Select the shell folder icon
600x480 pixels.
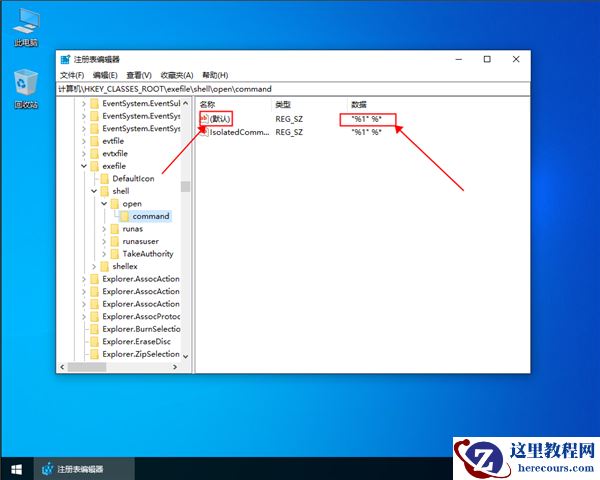point(104,191)
